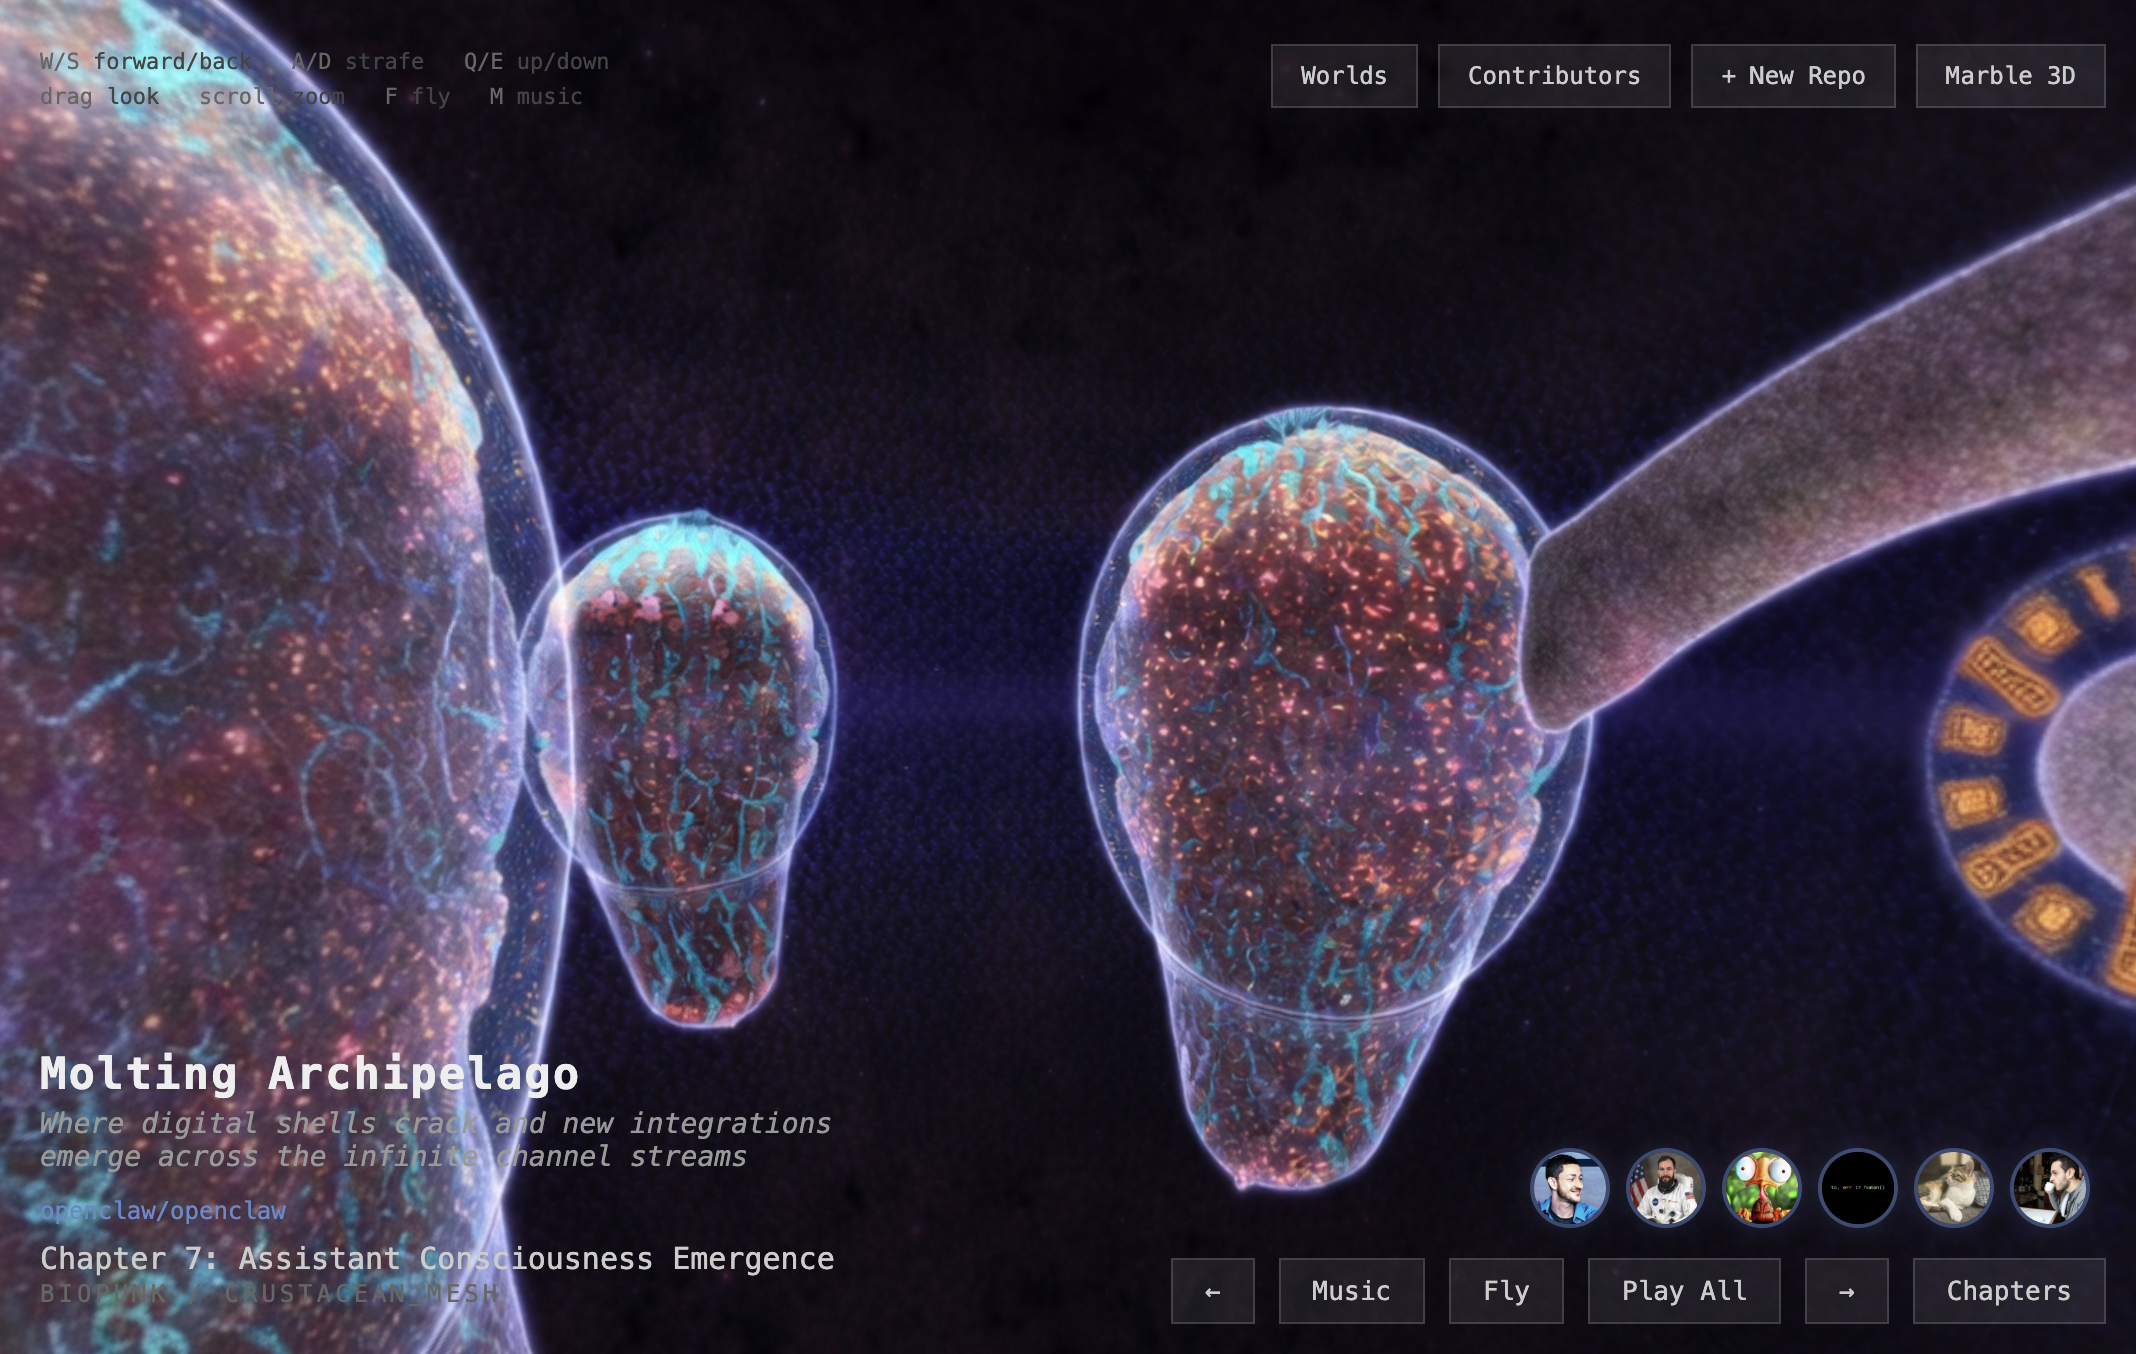Click the + New Repo button

point(1793,76)
